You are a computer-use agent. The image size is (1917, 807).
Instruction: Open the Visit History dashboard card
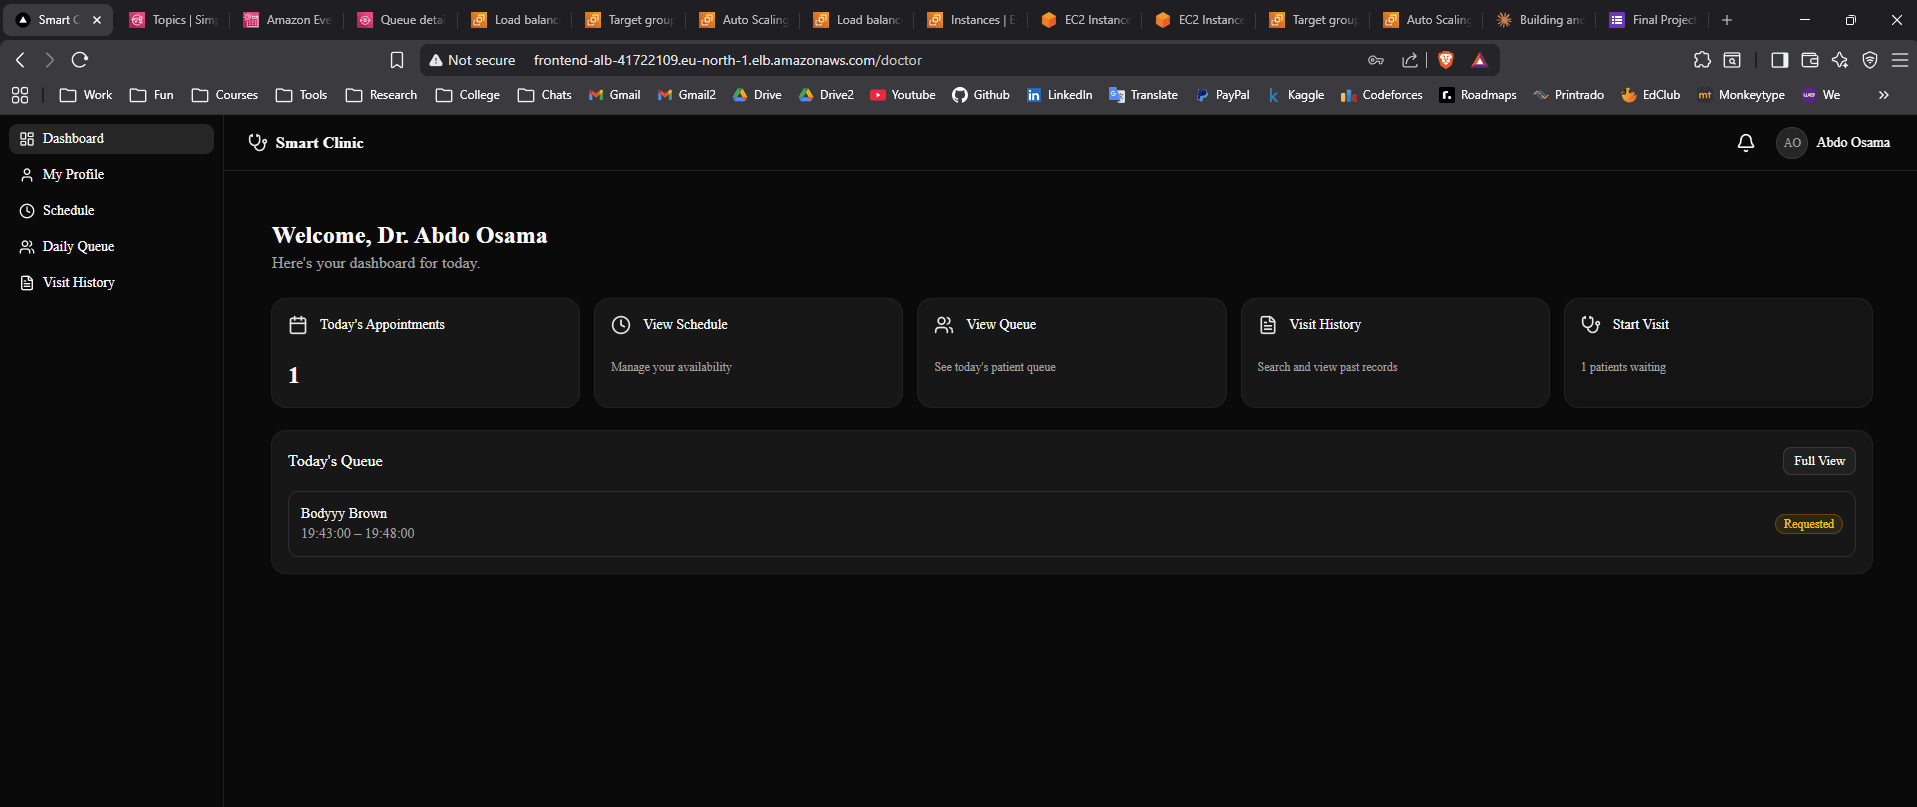(x=1394, y=353)
